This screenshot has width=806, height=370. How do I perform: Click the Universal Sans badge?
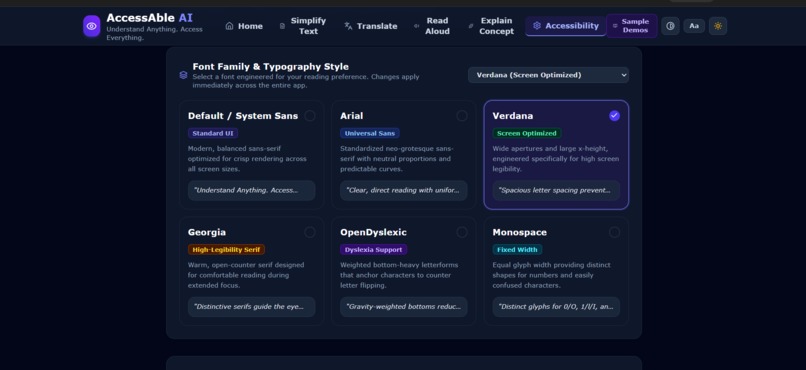(370, 133)
